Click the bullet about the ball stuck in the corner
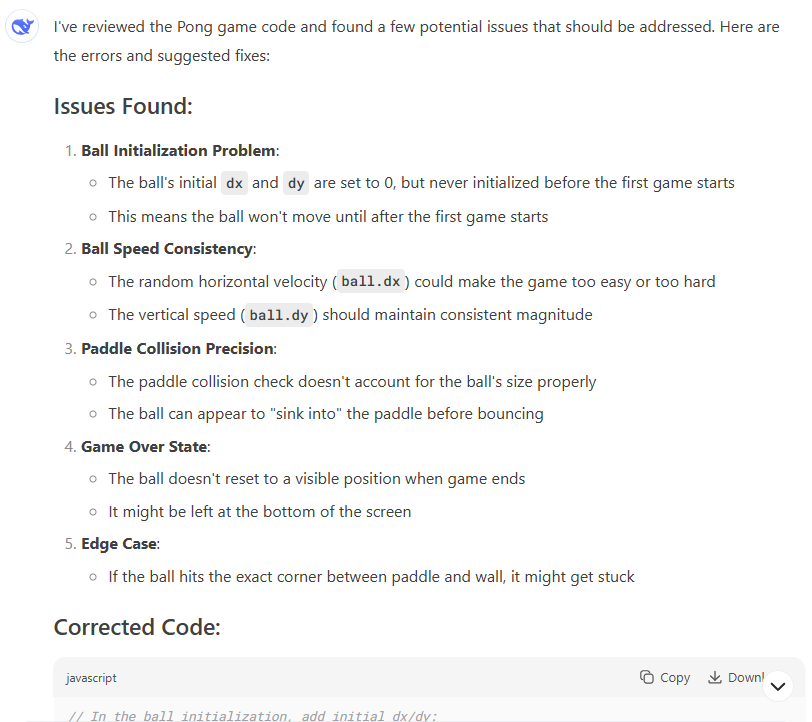The image size is (812, 722). tap(371, 577)
